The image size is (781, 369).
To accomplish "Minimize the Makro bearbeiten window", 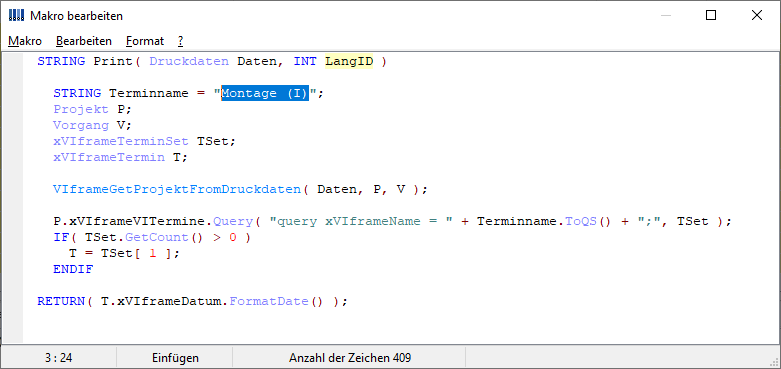I will point(665,15).
